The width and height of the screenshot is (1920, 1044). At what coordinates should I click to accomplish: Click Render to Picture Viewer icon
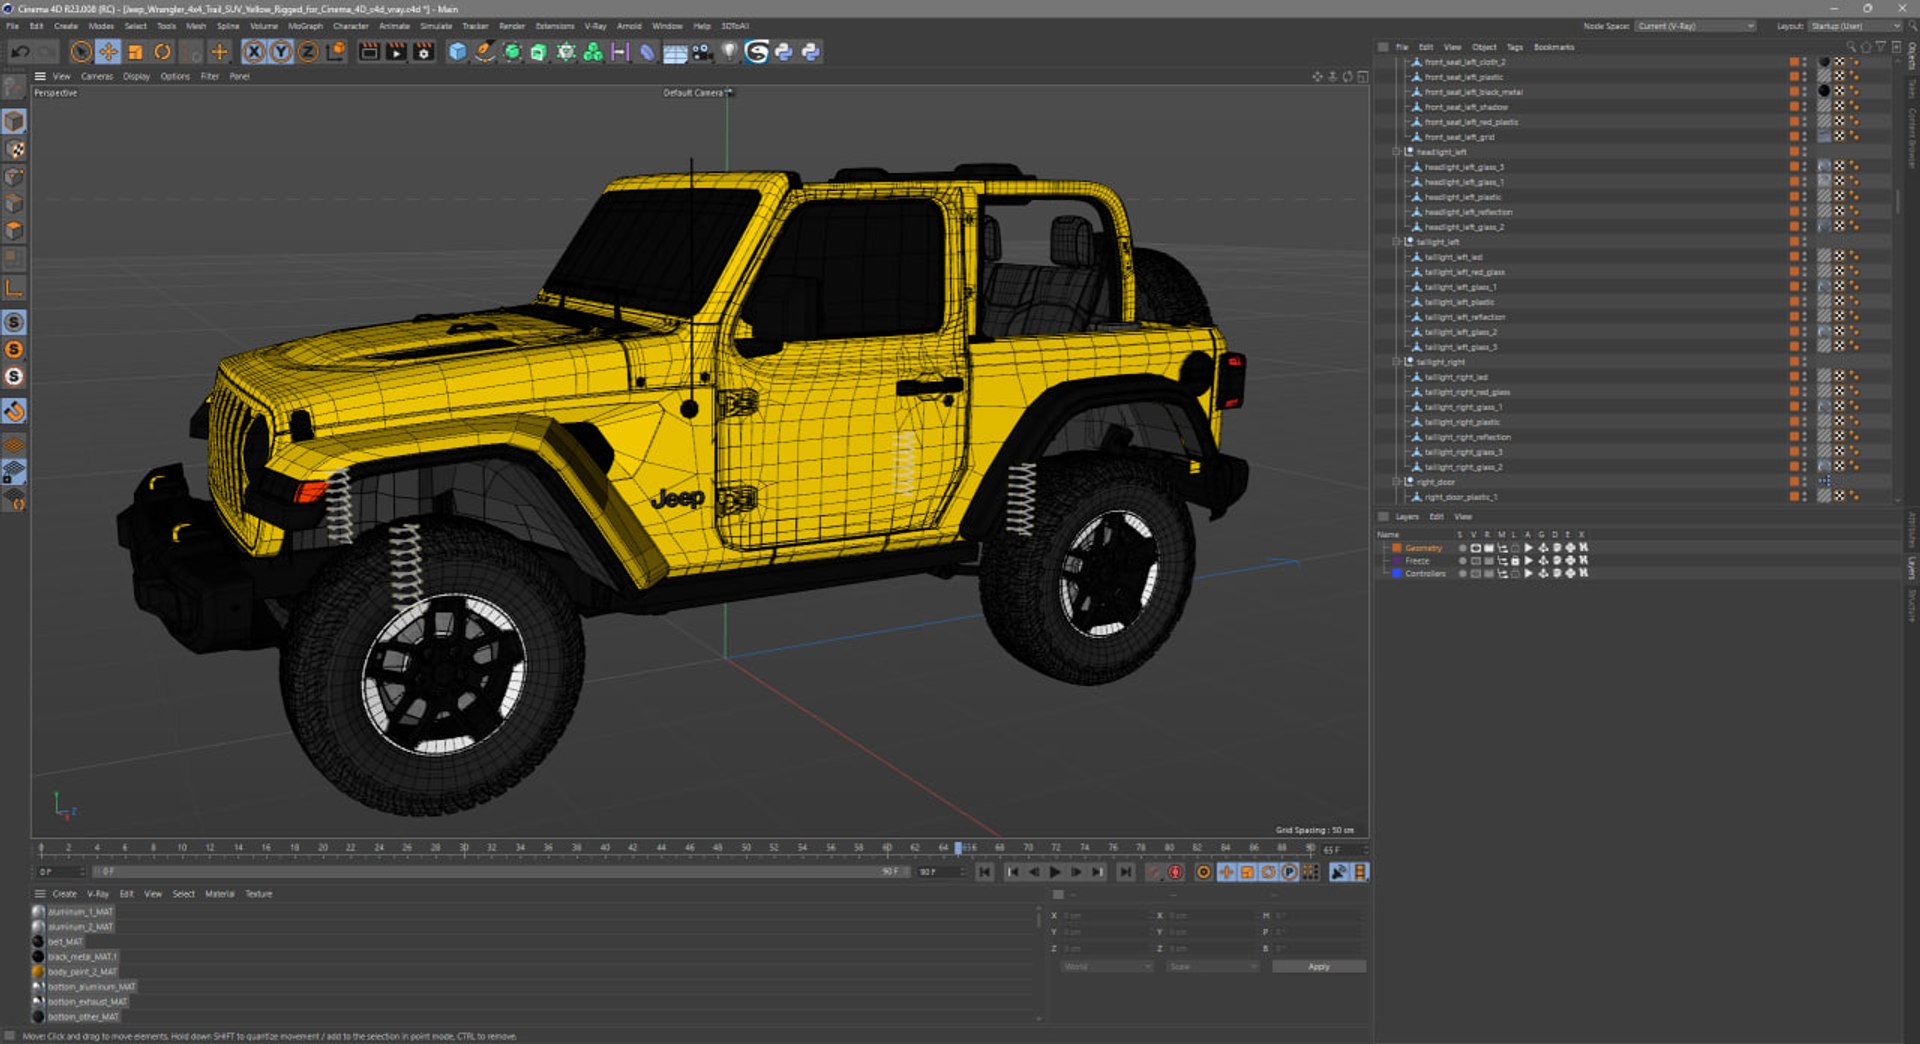(x=396, y=52)
